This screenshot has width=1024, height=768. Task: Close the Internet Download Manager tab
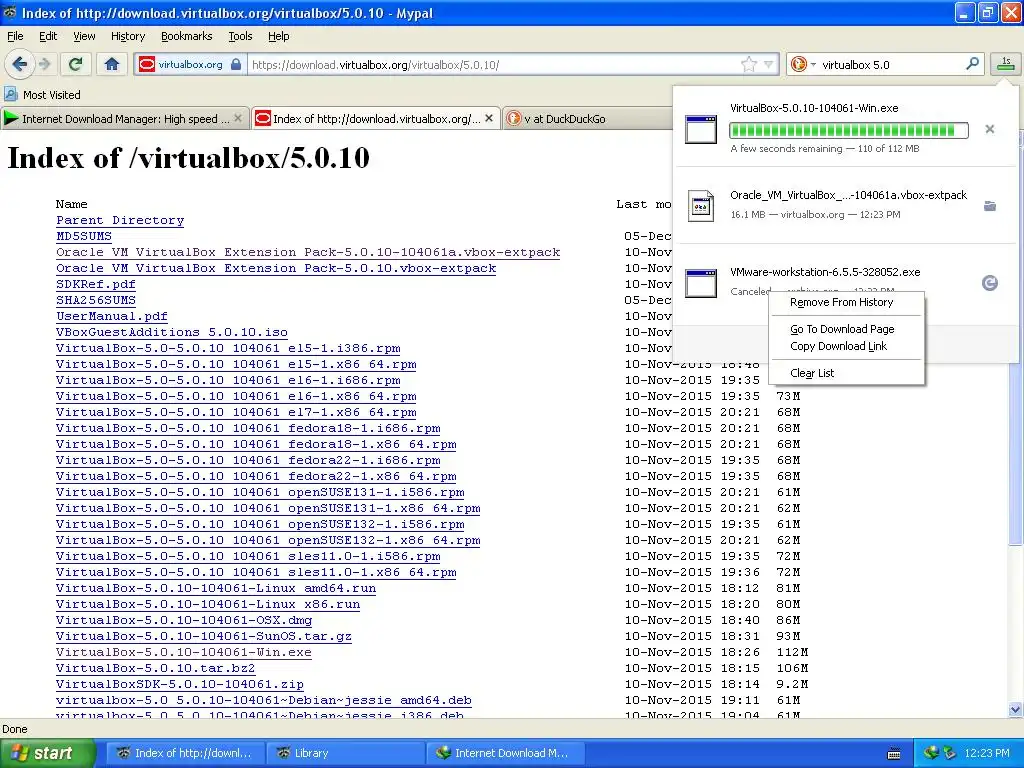238,118
